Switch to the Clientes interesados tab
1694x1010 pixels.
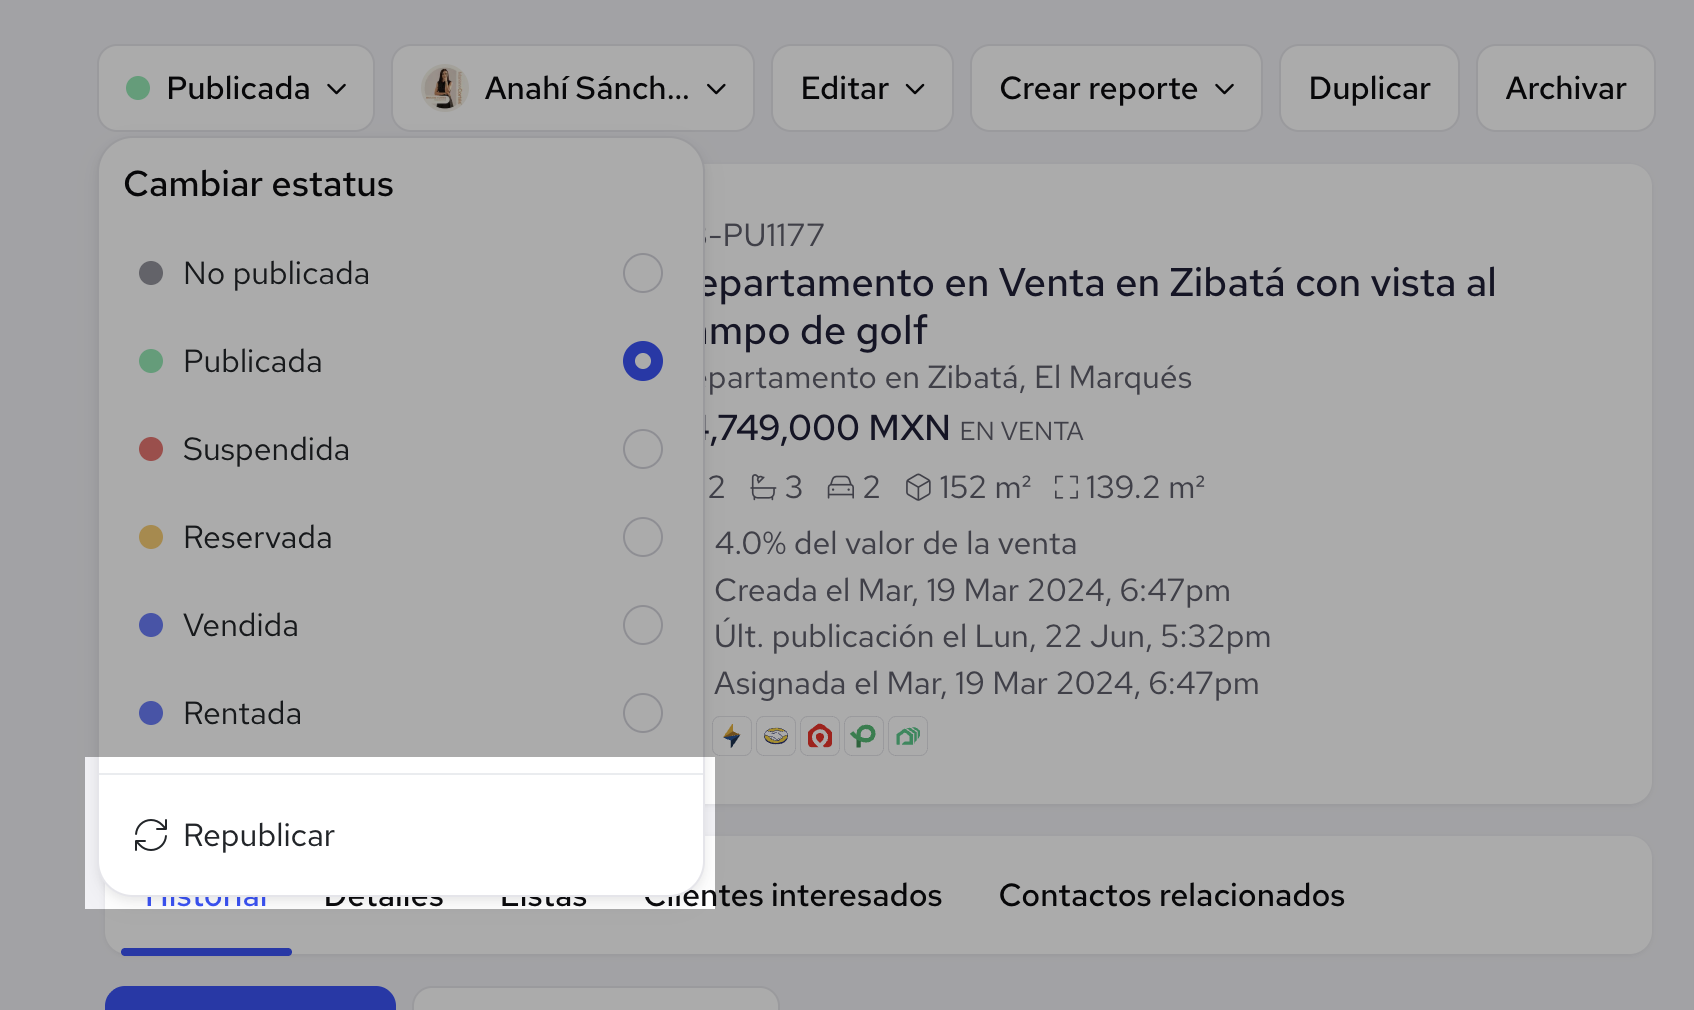(793, 896)
